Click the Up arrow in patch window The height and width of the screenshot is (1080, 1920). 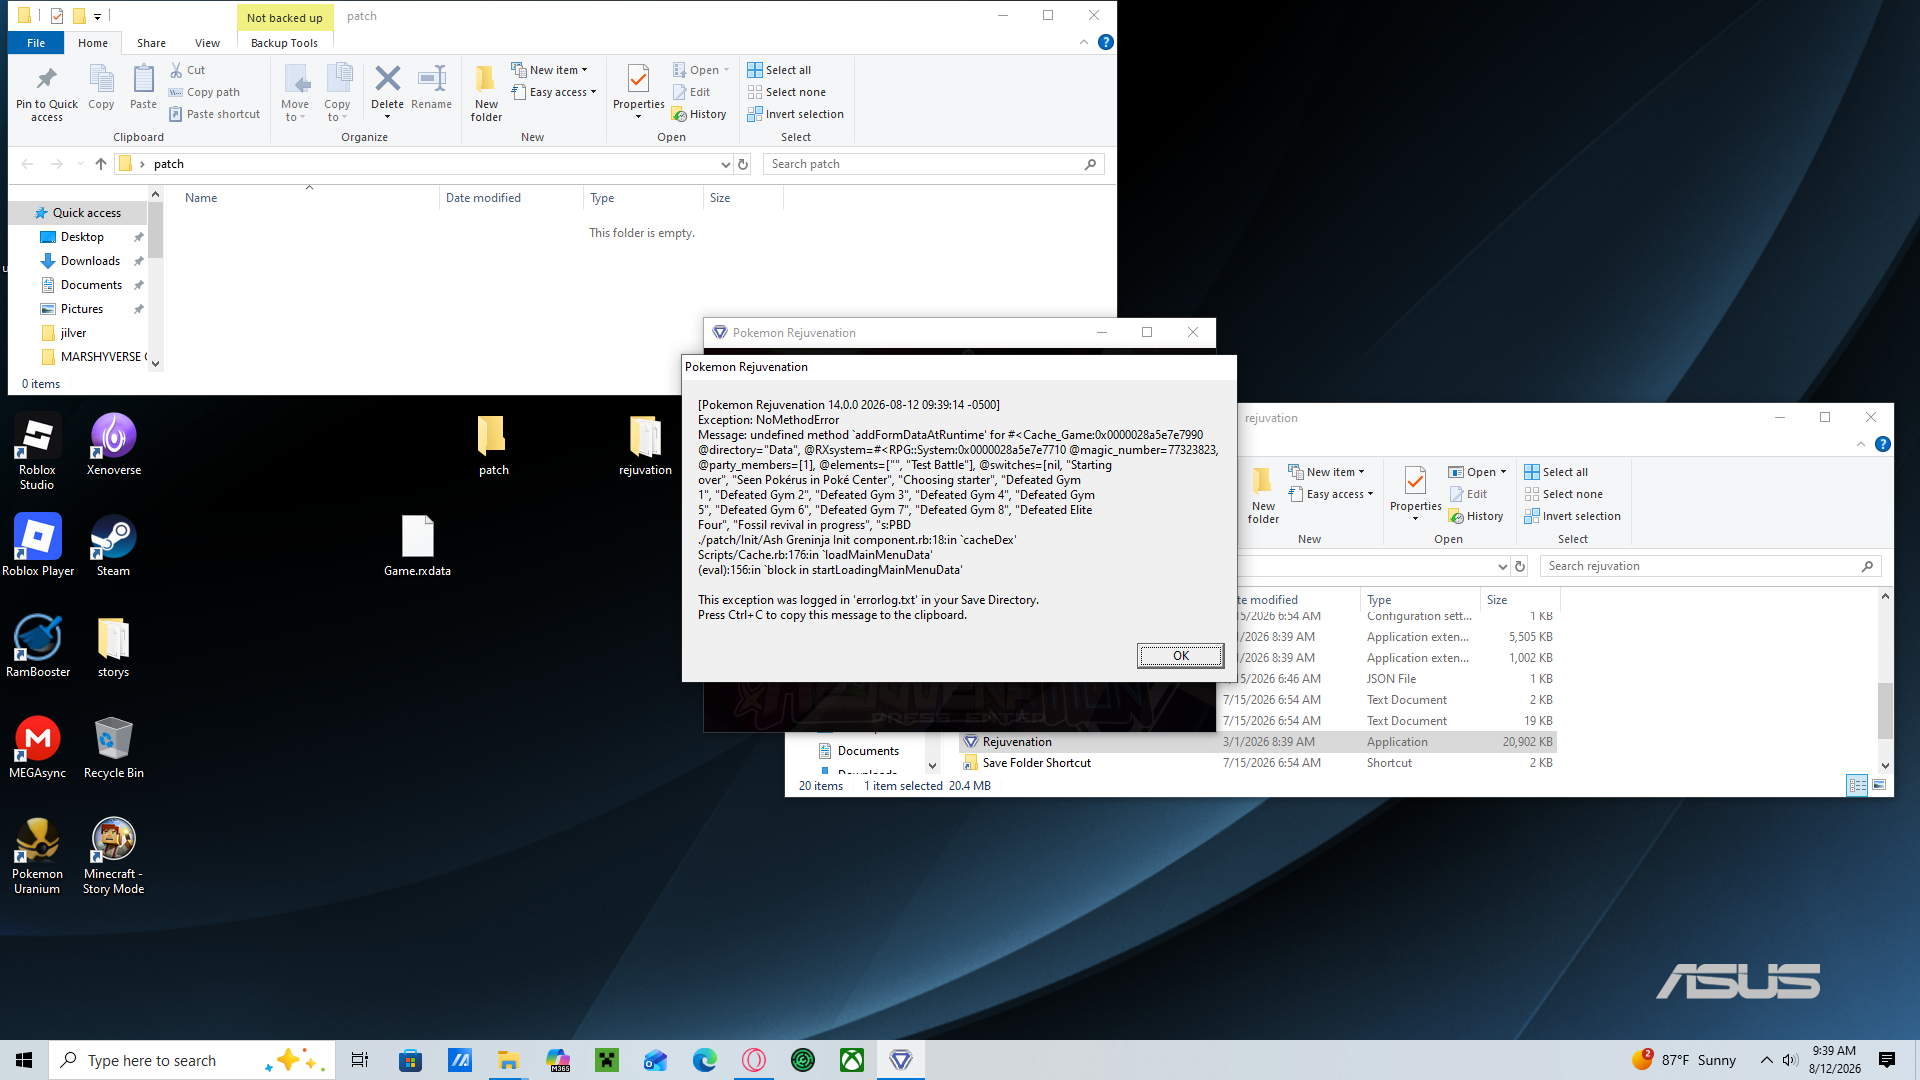[101, 164]
